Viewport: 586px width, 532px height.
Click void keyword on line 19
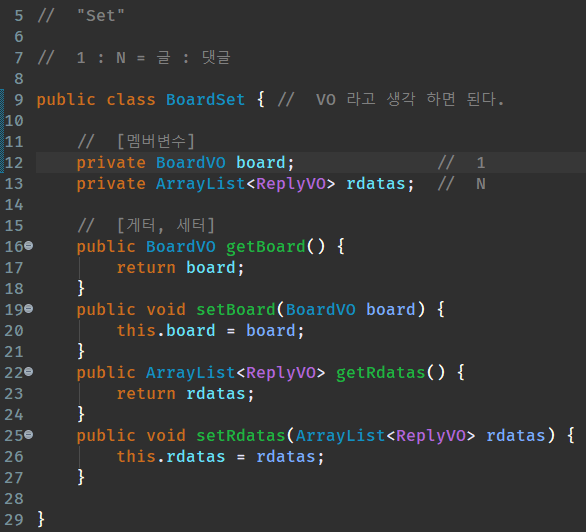166,310
